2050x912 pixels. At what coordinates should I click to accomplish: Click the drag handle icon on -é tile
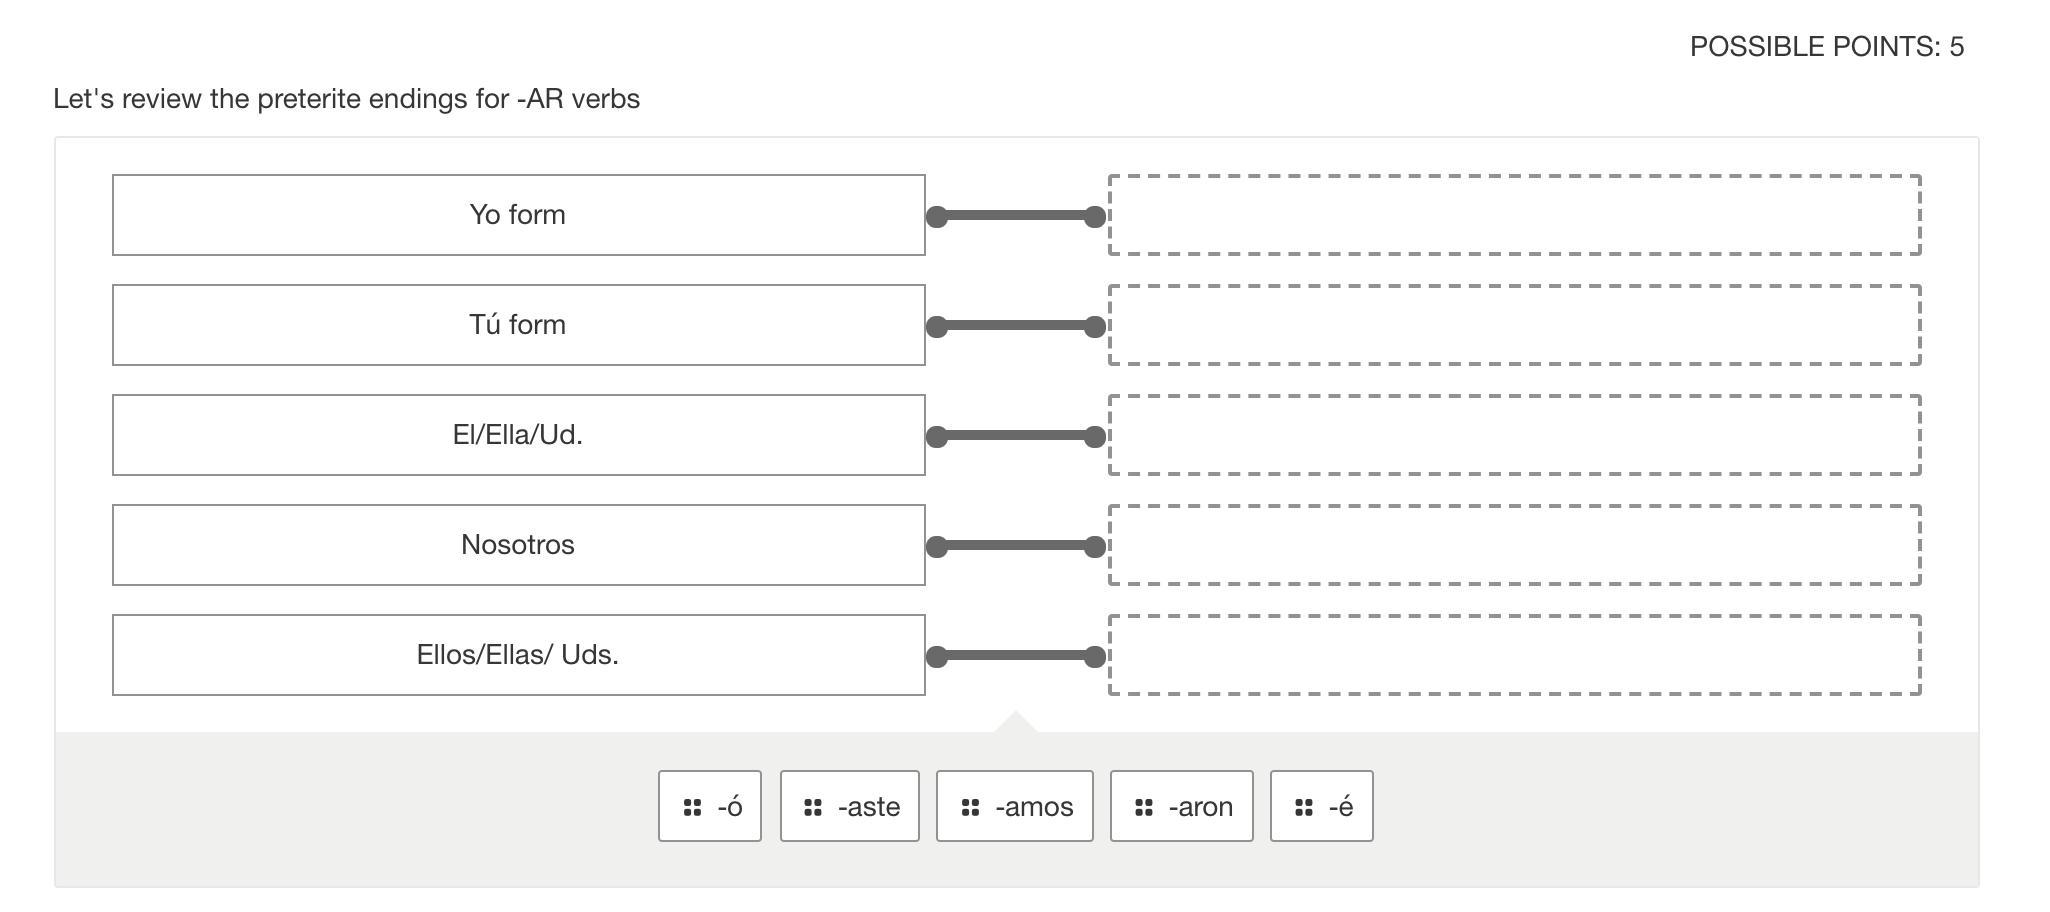1304,807
